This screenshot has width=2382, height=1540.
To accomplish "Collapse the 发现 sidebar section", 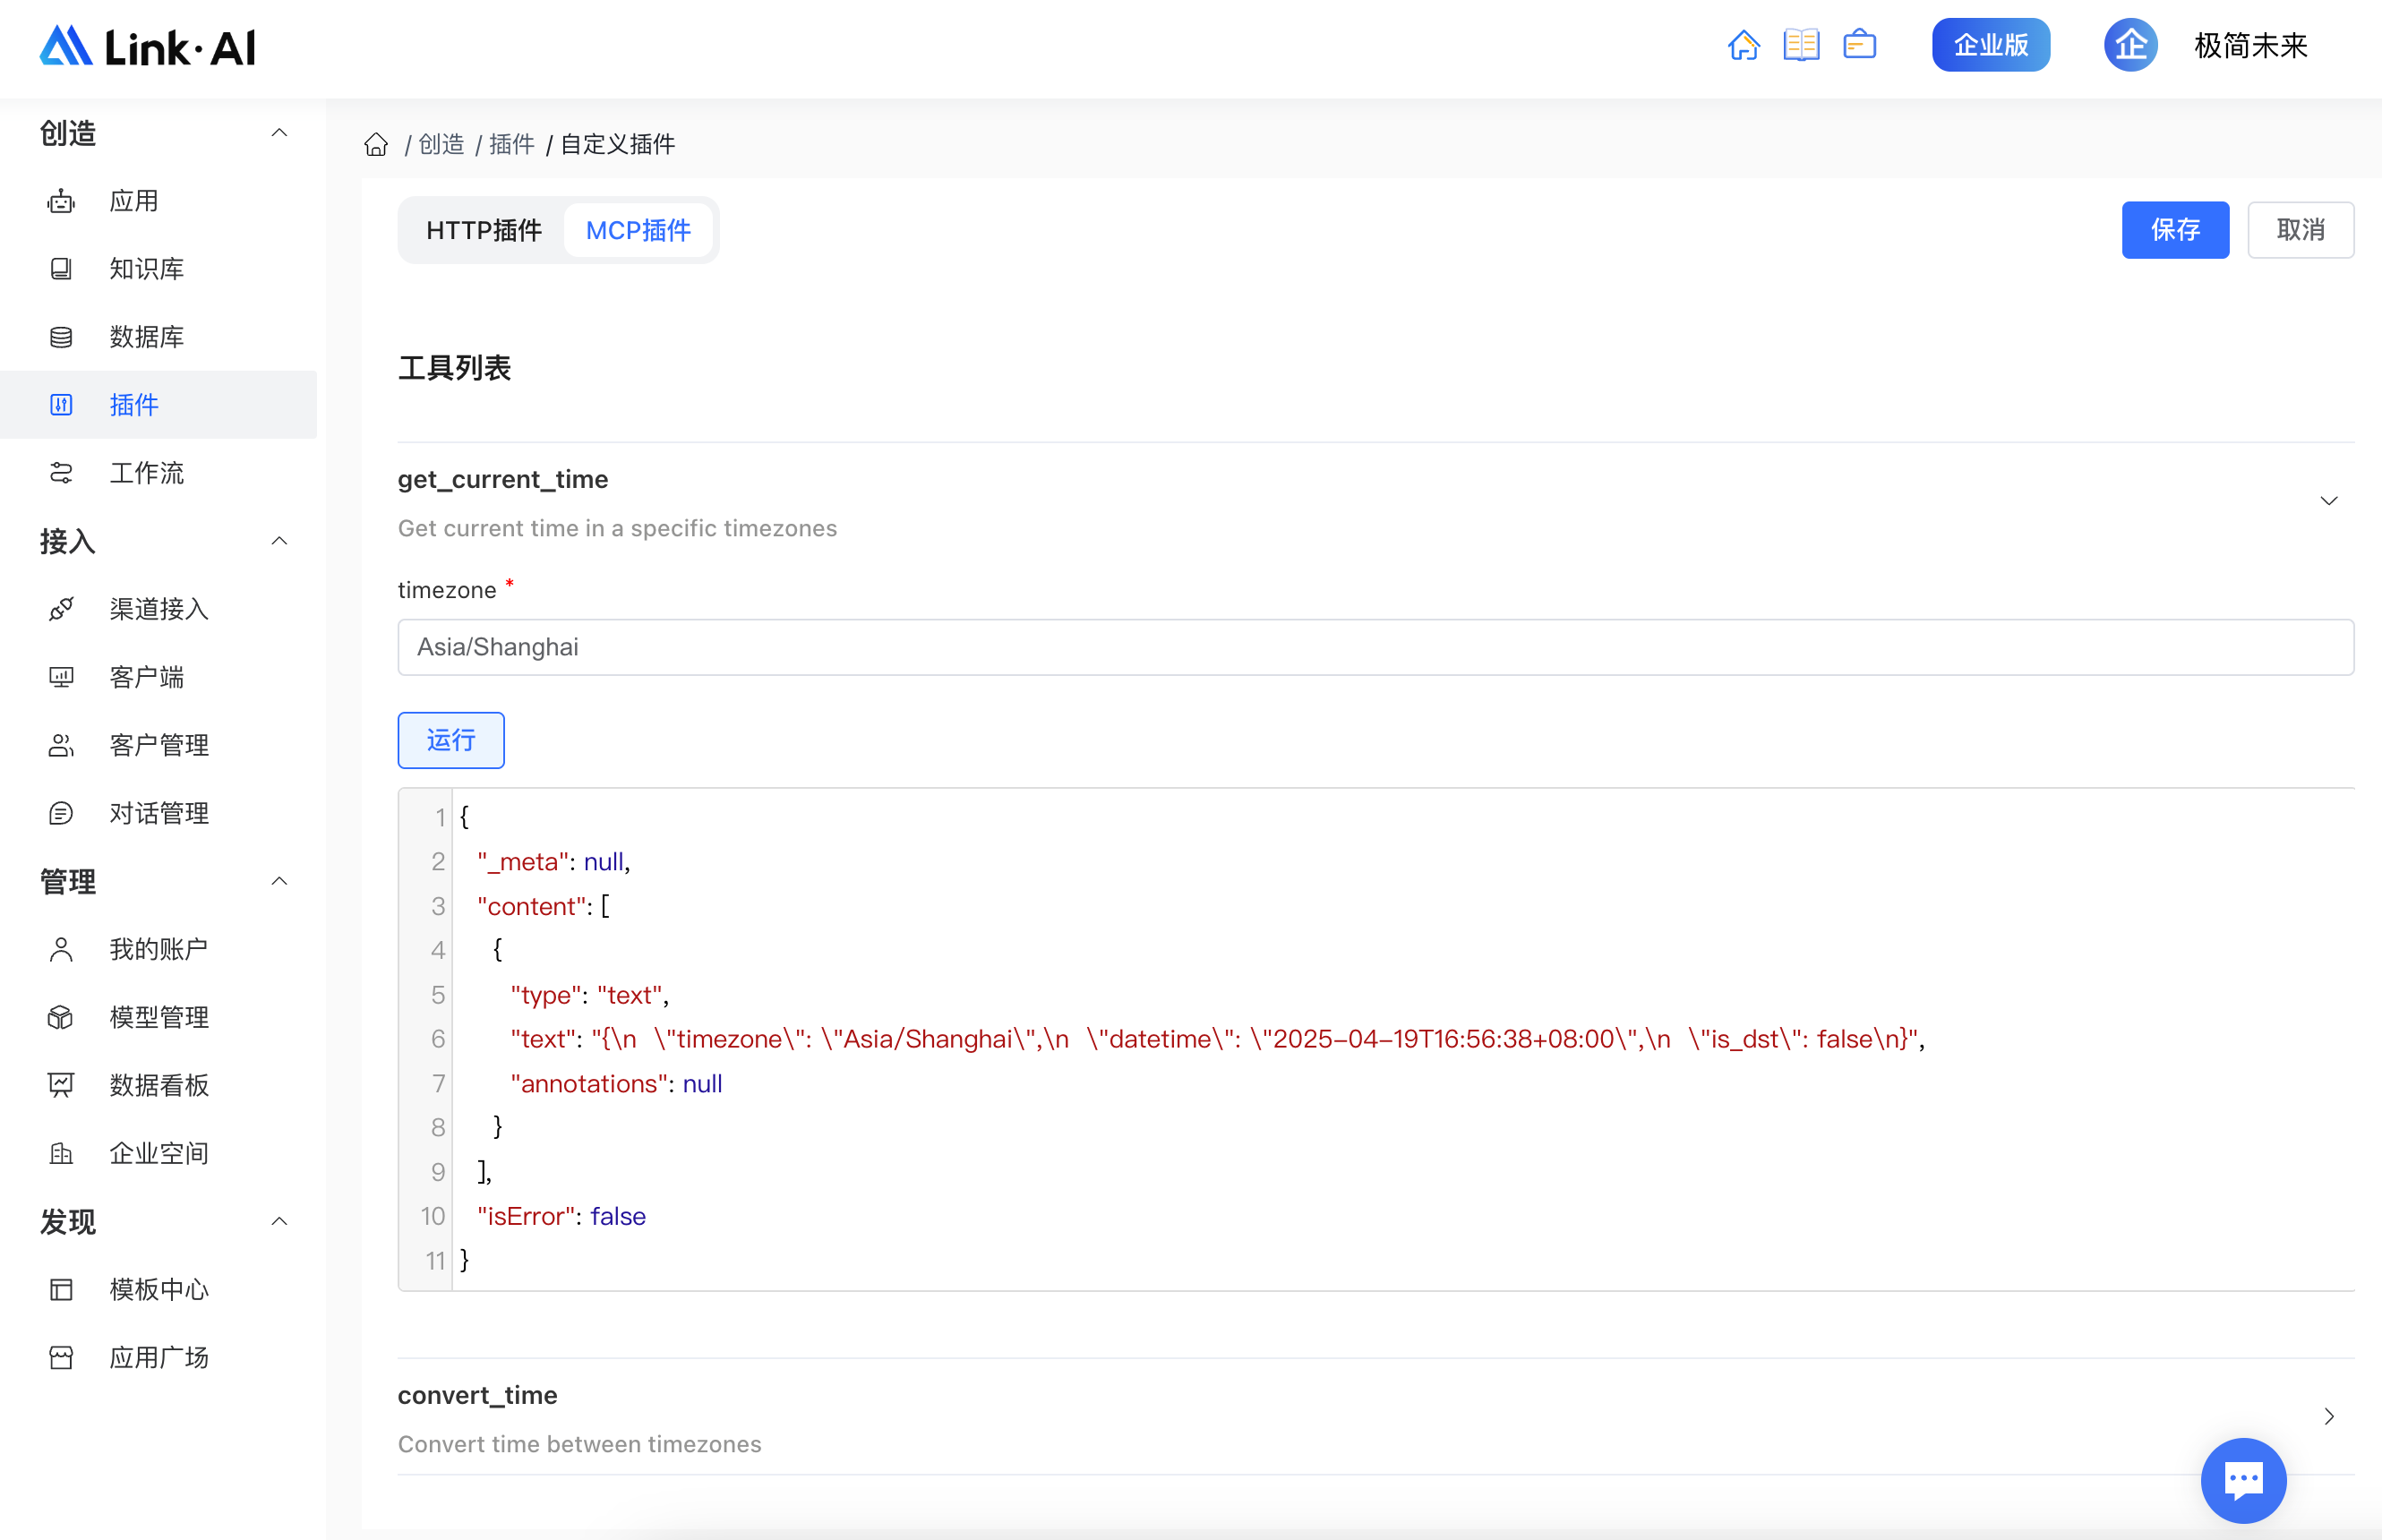I will point(280,1221).
